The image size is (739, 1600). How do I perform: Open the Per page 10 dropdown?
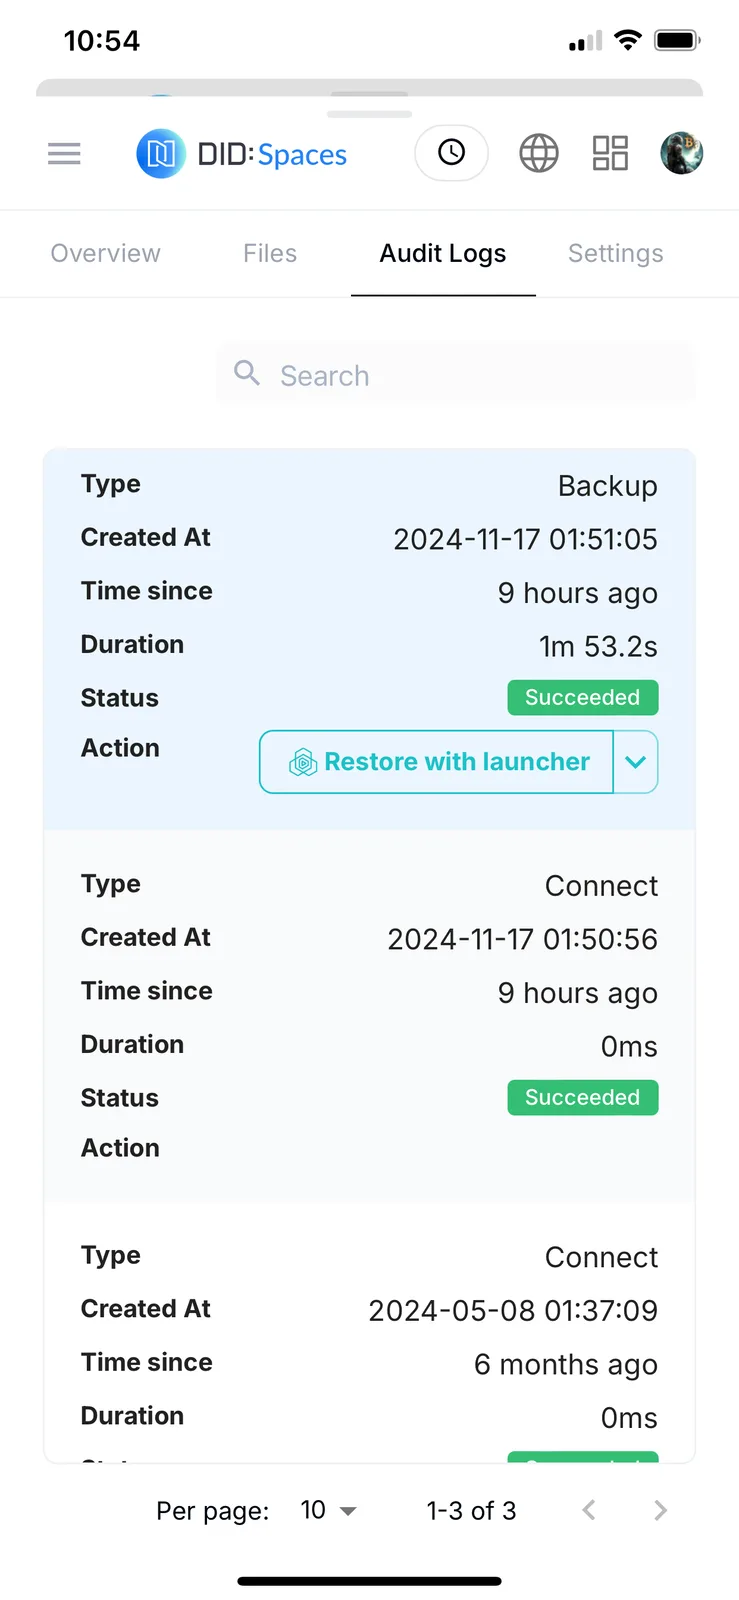(328, 1511)
